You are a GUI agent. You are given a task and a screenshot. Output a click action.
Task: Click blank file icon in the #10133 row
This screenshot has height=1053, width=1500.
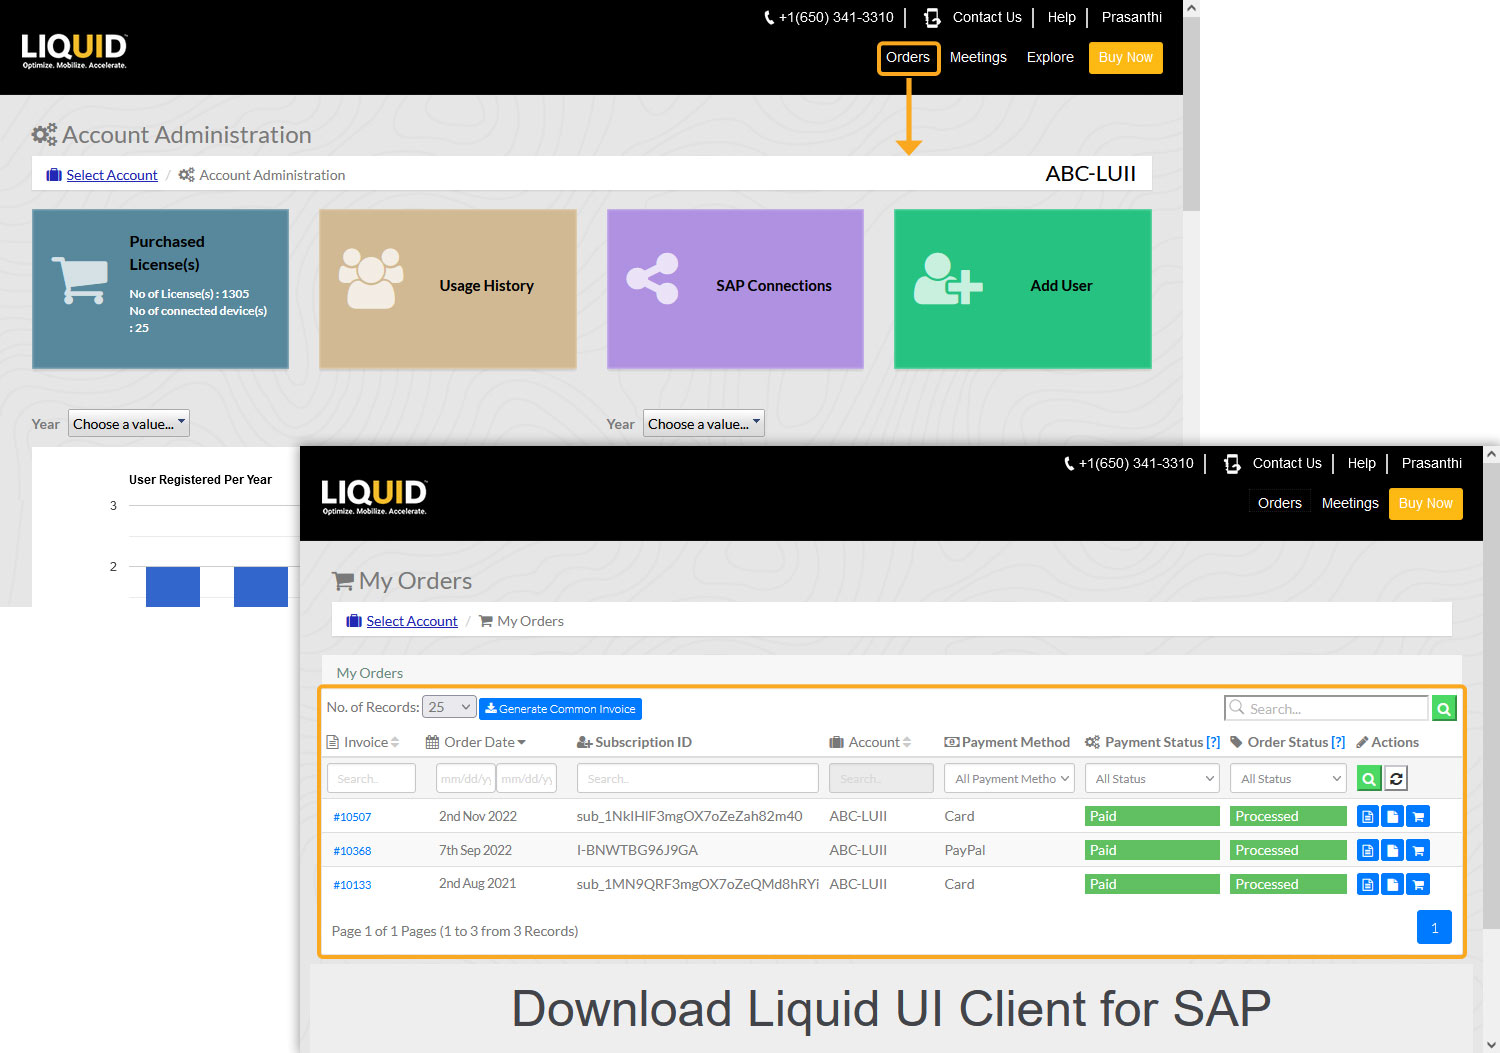tap(1392, 884)
